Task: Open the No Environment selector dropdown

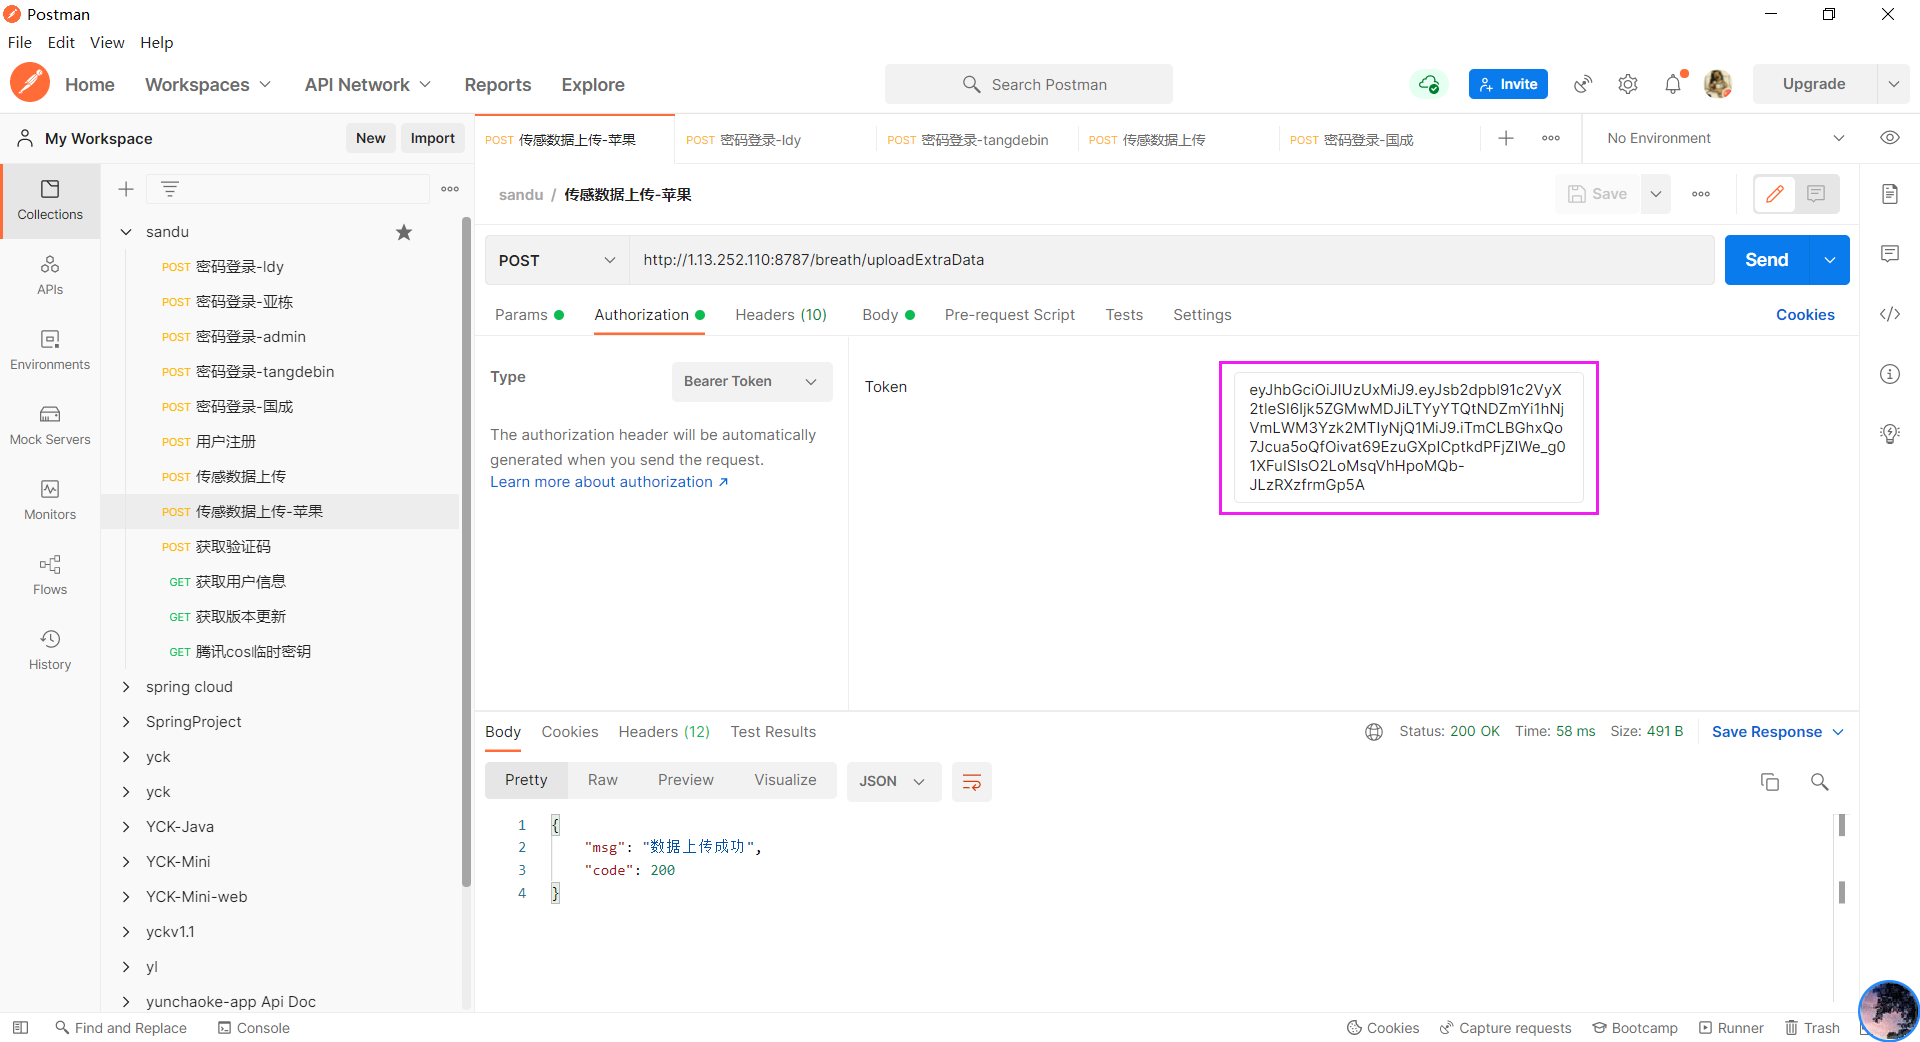Action: point(1724,138)
